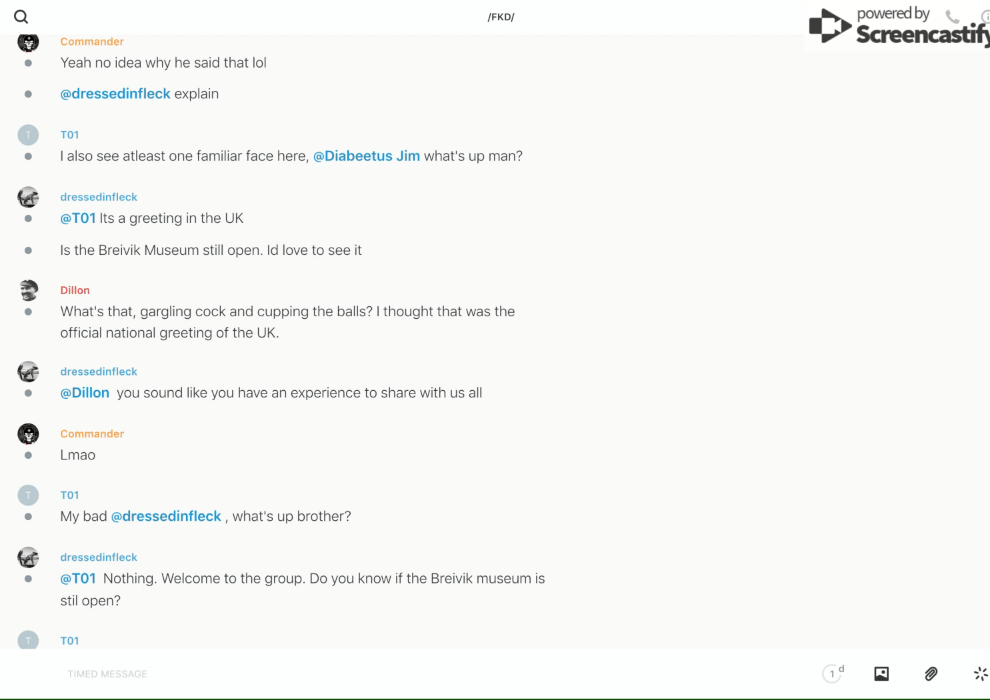Click the "Lmao" message text

point(78,455)
